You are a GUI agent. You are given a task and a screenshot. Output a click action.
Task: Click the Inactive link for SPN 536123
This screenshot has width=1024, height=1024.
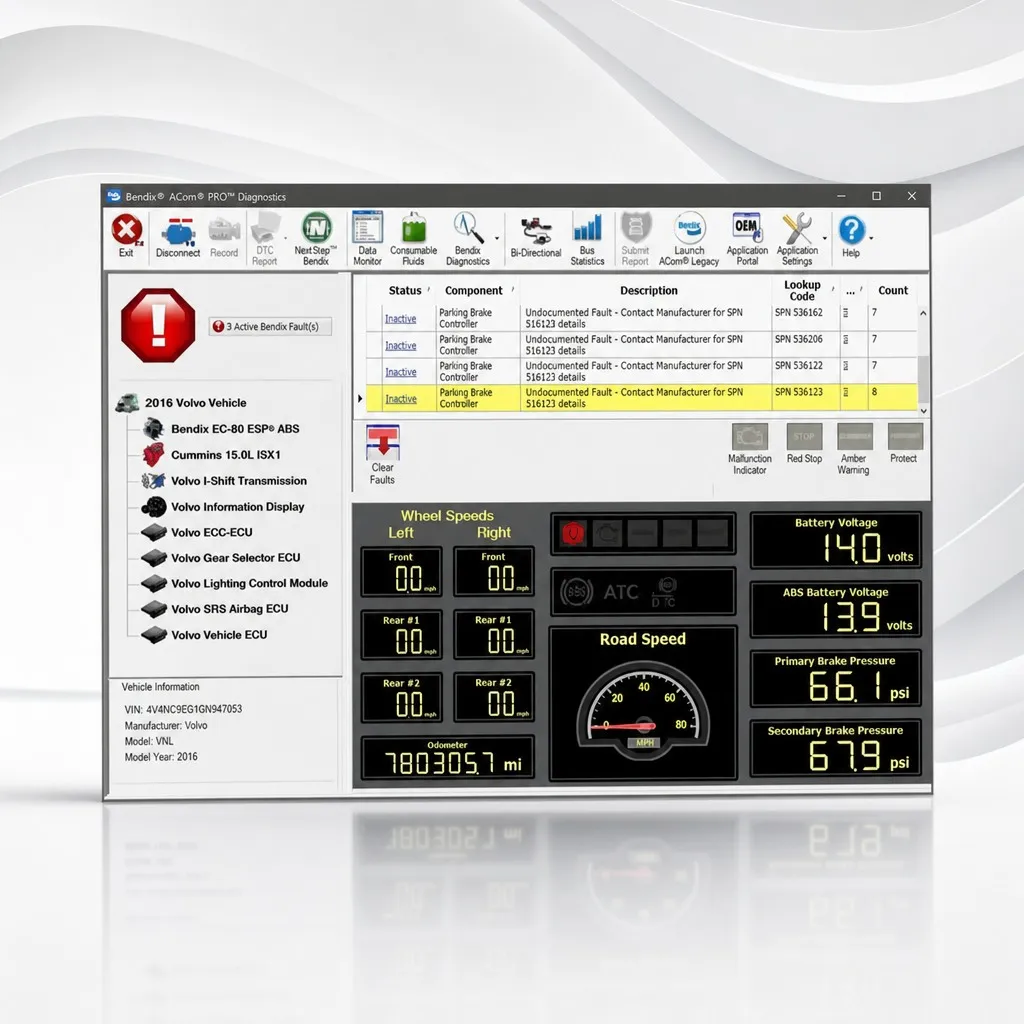400,399
